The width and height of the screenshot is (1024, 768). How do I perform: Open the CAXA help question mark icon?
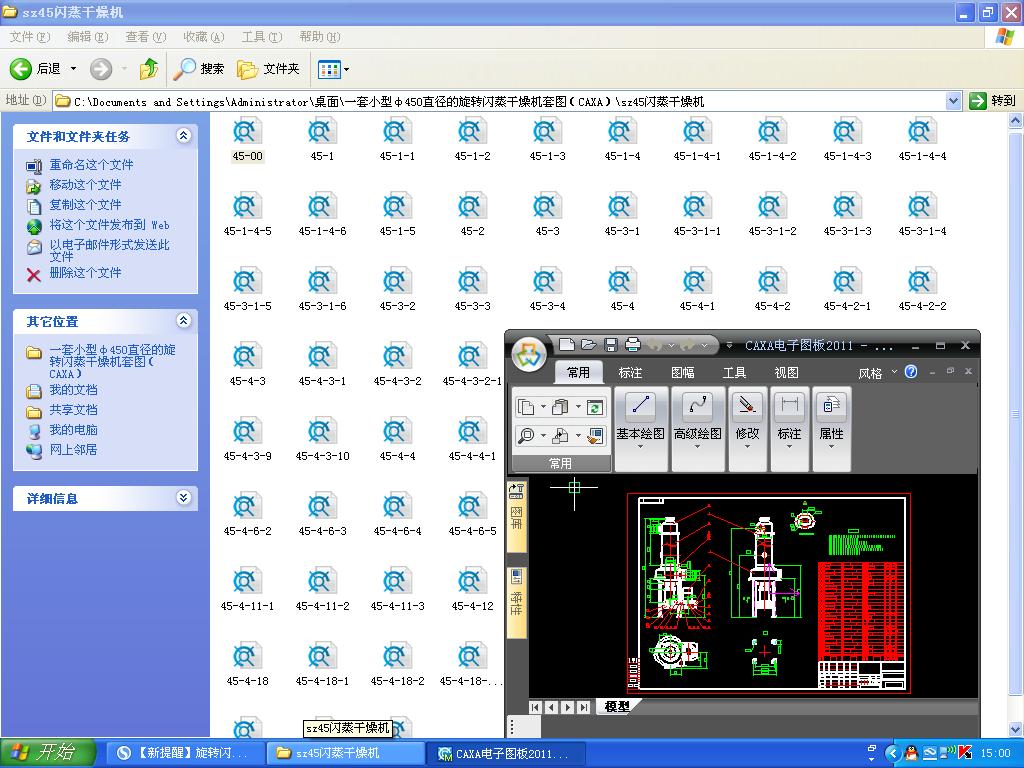point(911,372)
